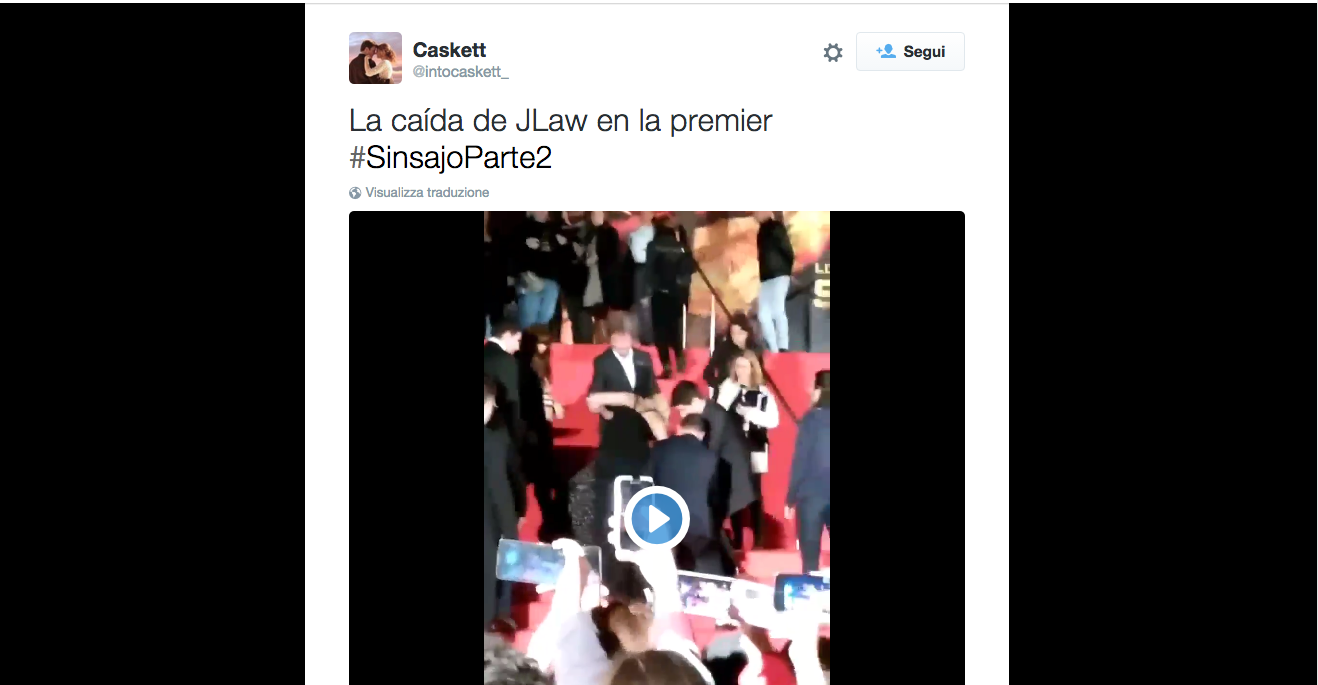Click the video's left black letterbox bar
This screenshot has width=1318, height=685.
[417, 448]
